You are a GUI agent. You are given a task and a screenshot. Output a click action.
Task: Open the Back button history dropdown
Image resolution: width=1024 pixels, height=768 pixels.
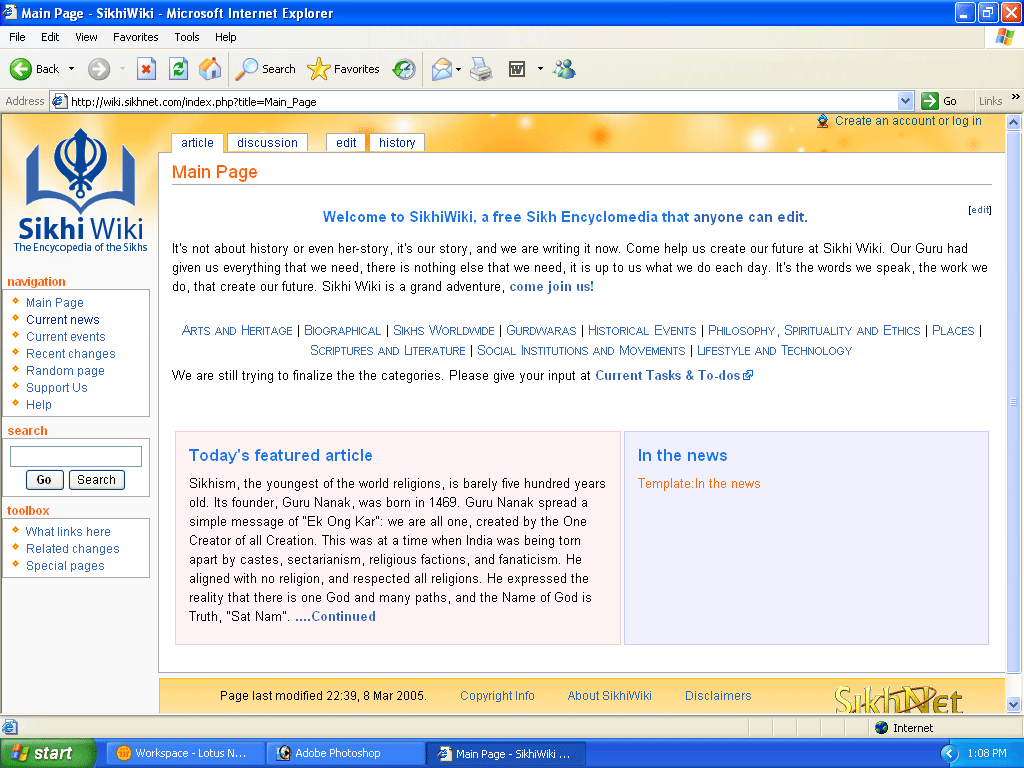(71, 69)
